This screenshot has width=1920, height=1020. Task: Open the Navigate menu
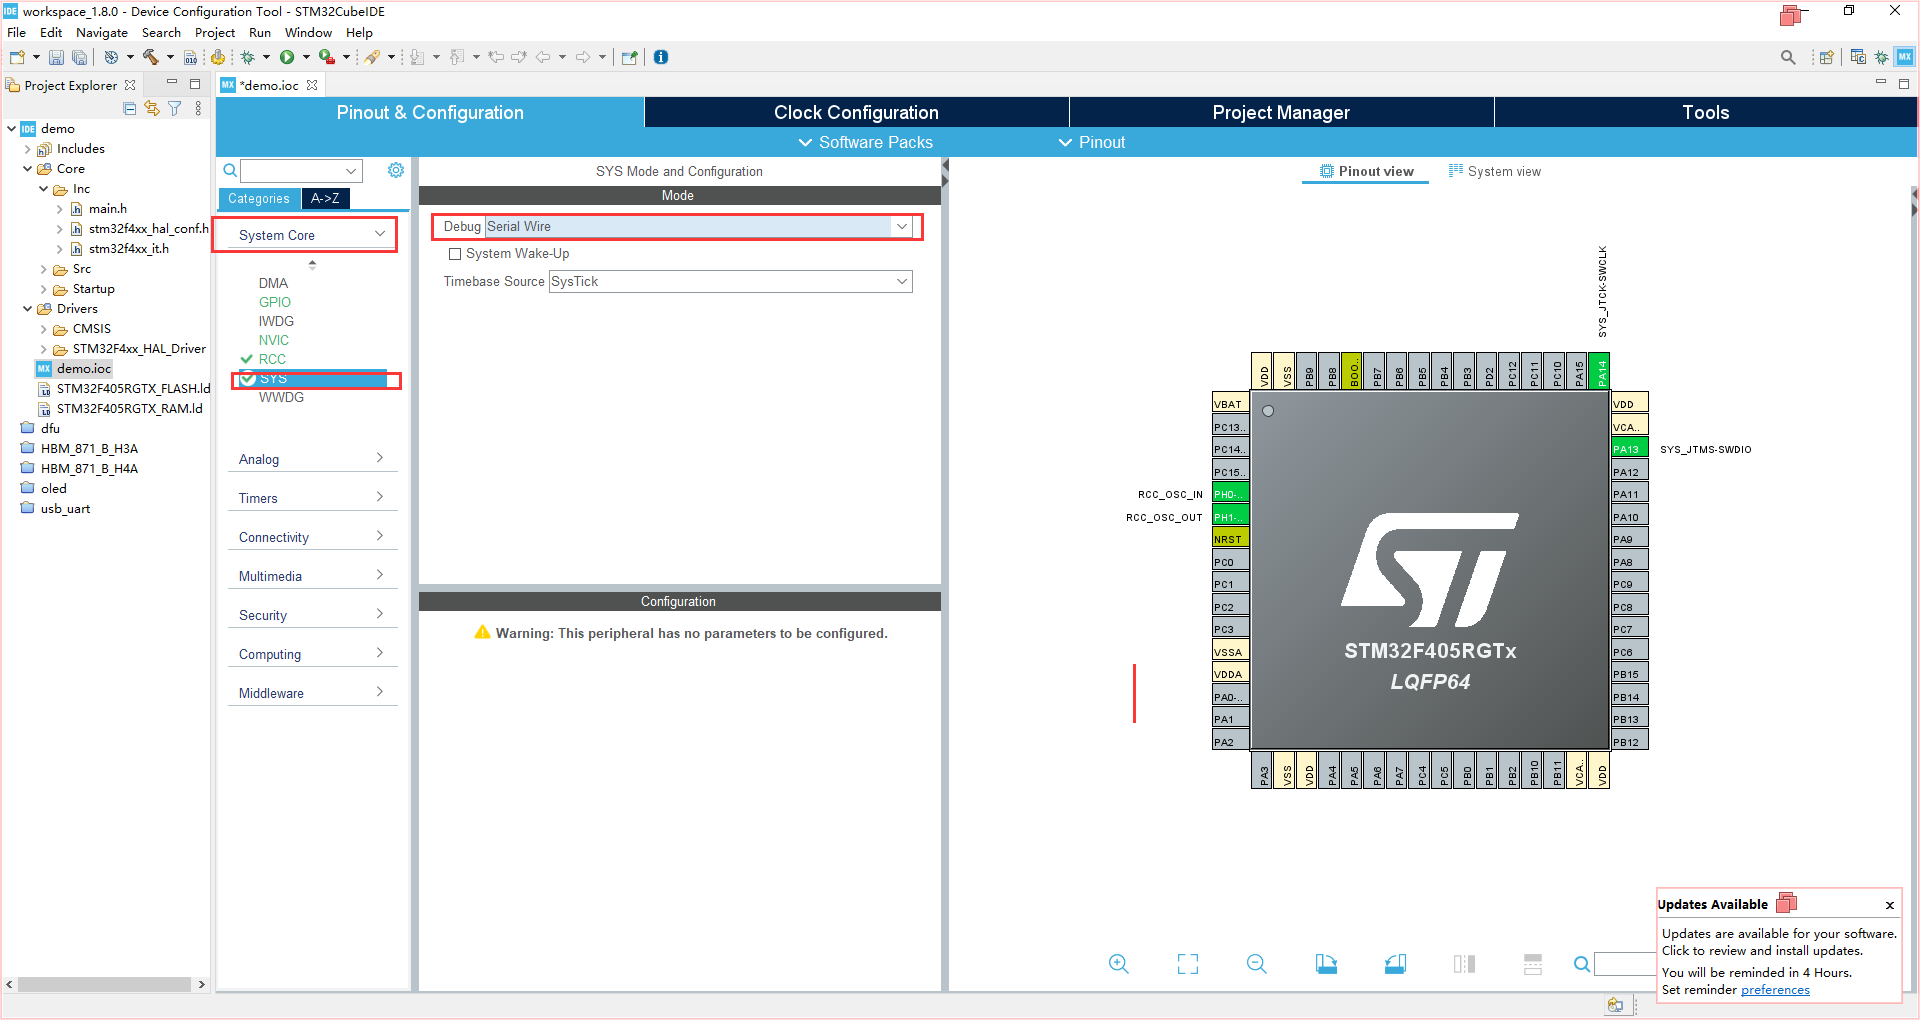pyautogui.click(x=102, y=33)
